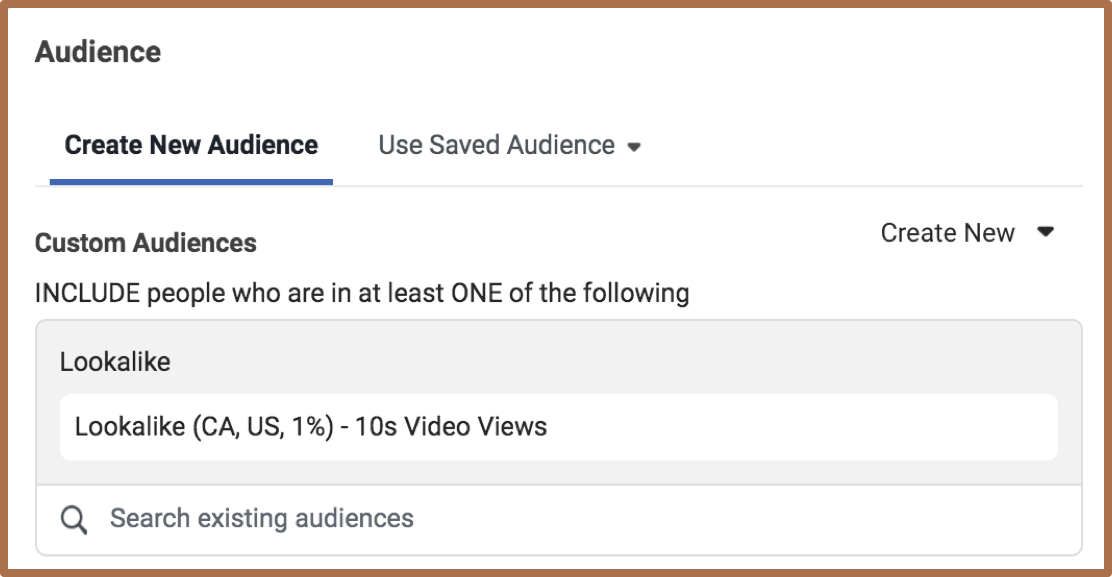Click the caret arrow beside Create New
The width and height of the screenshot is (1112, 577).
pos(1046,232)
